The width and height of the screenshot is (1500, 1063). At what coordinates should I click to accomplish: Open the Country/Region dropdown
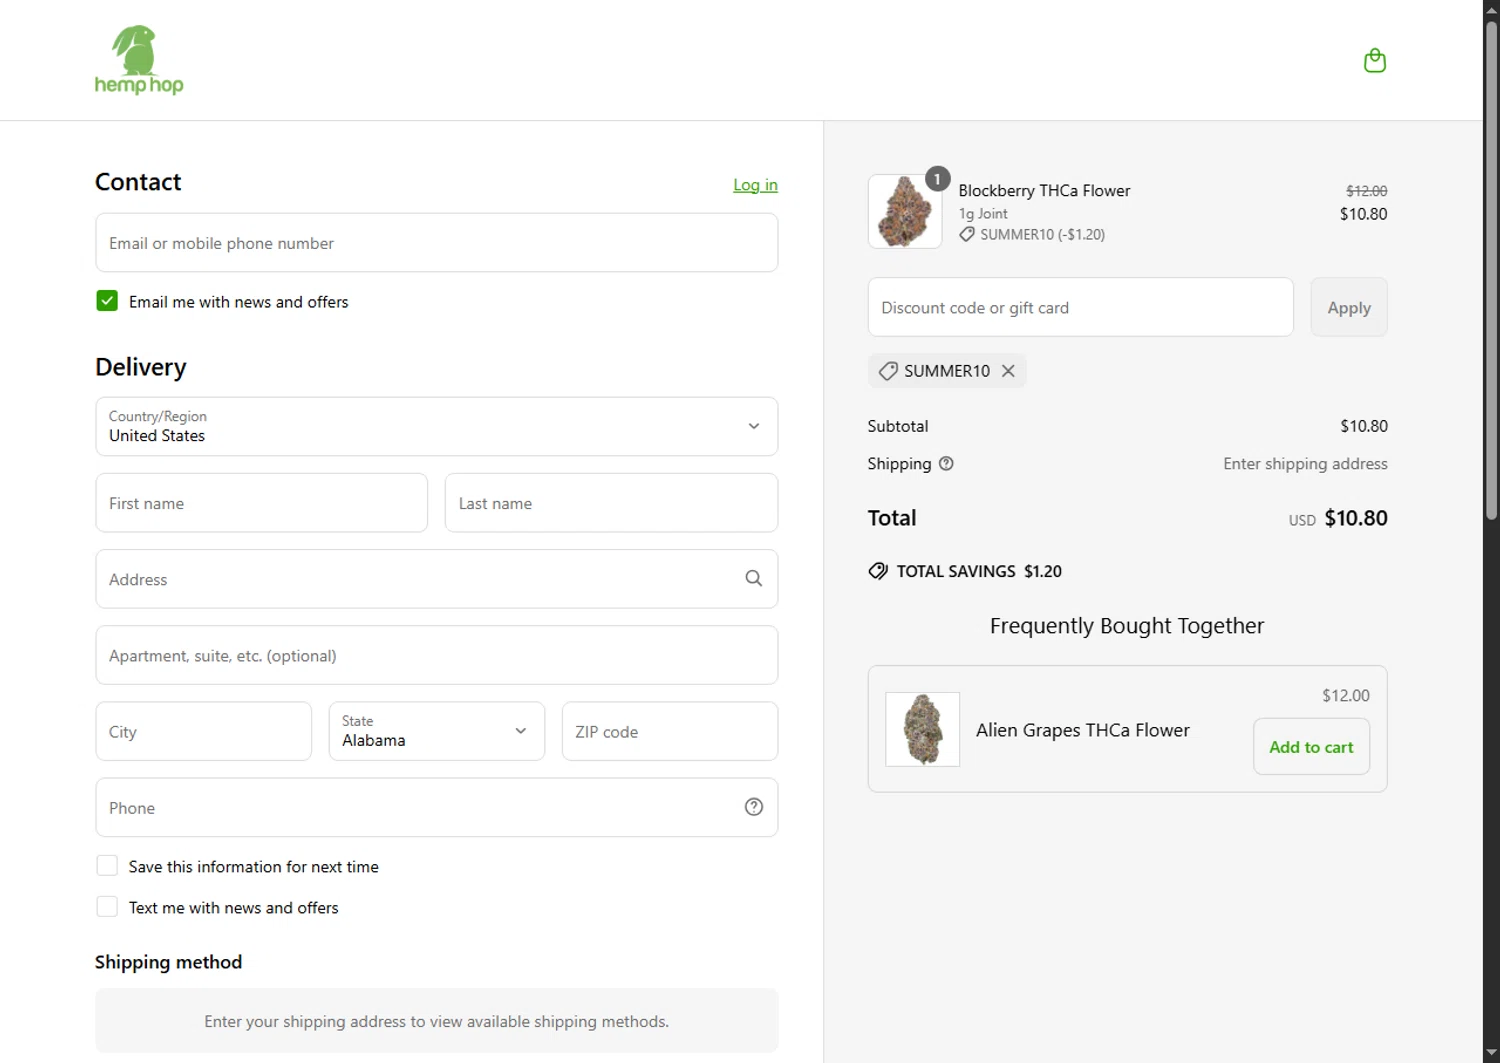(437, 427)
